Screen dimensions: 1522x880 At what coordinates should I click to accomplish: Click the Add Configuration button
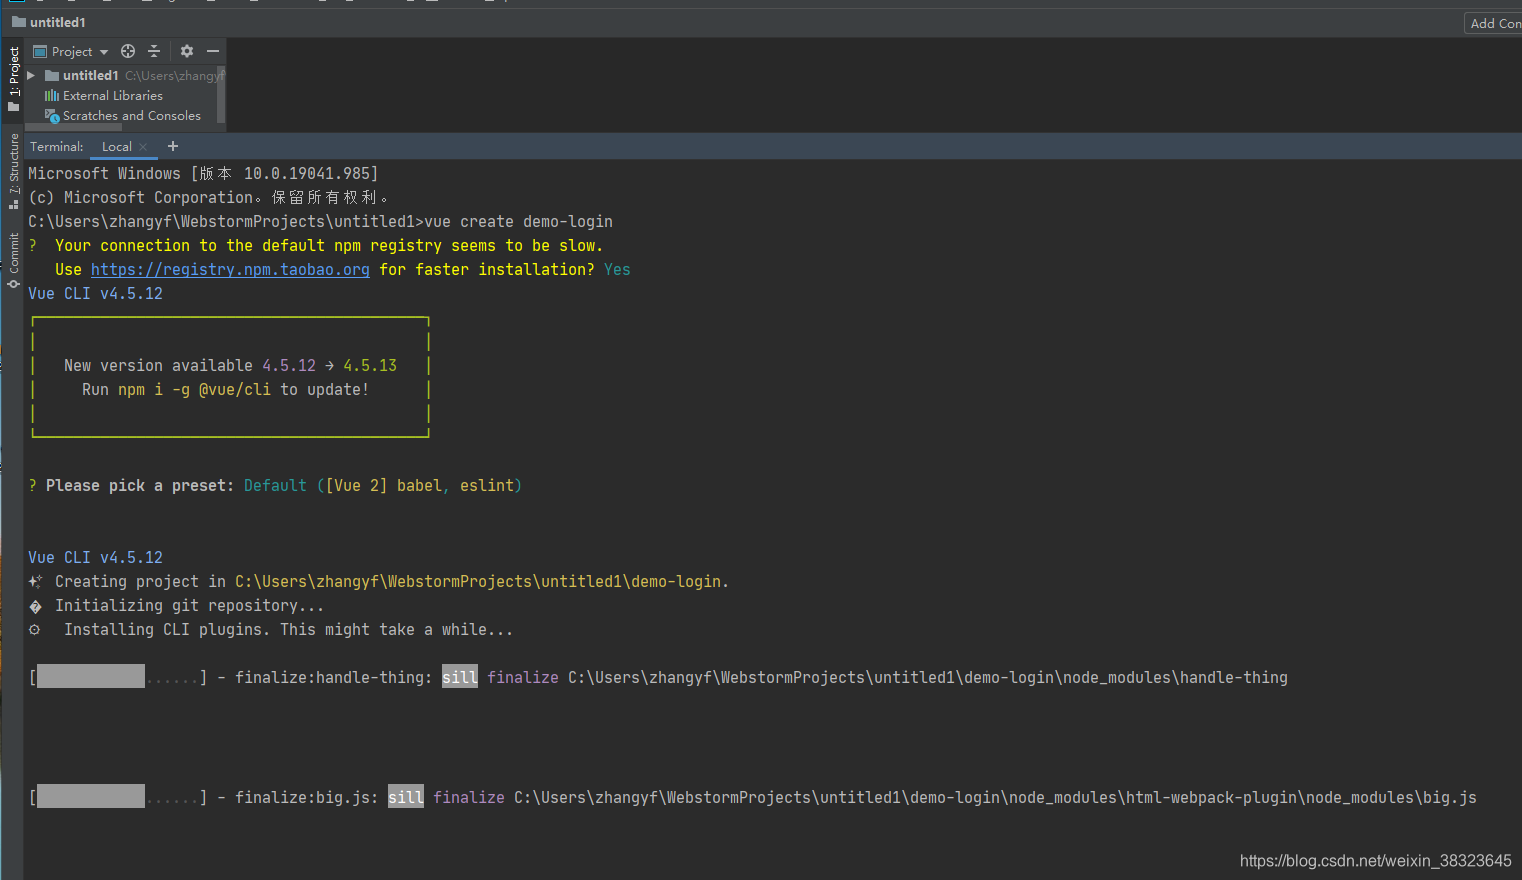(1494, 23)
